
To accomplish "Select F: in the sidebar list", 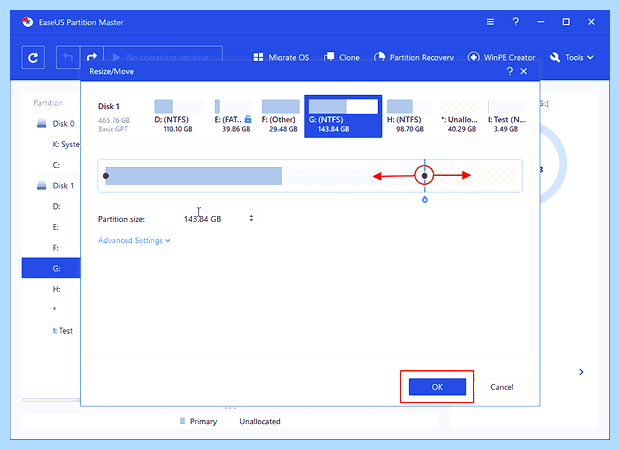I will (x=56, y=248).
